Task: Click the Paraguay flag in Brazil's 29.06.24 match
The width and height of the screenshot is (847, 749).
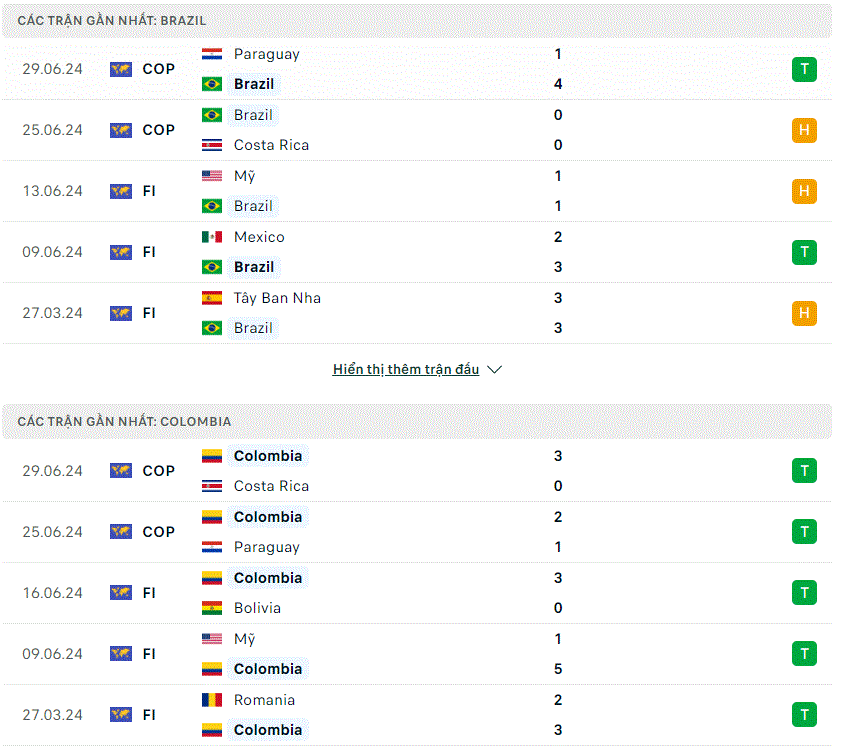Action: [212, 54]
